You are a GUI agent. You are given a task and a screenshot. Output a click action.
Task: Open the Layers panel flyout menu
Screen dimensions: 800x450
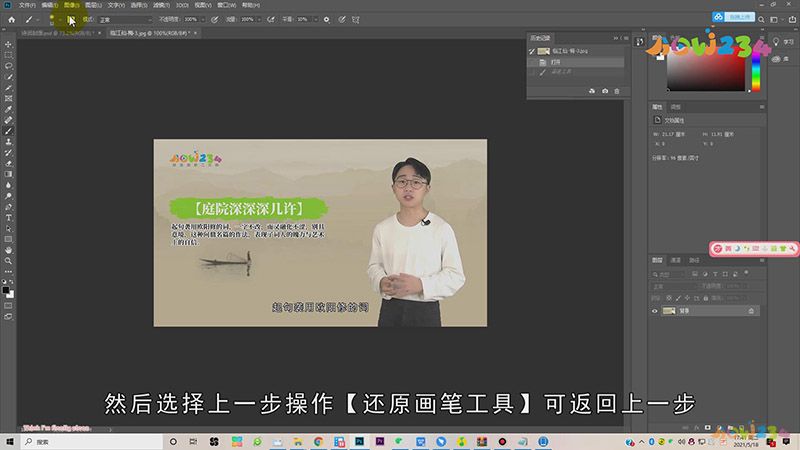coord(762,260)
